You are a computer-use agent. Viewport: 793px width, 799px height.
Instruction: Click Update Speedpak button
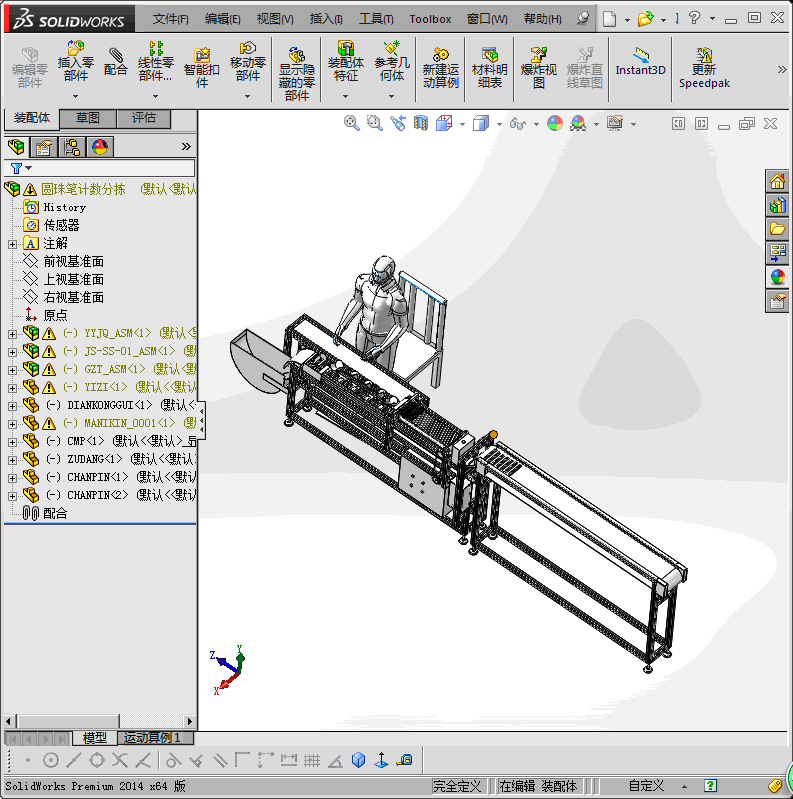704,68
